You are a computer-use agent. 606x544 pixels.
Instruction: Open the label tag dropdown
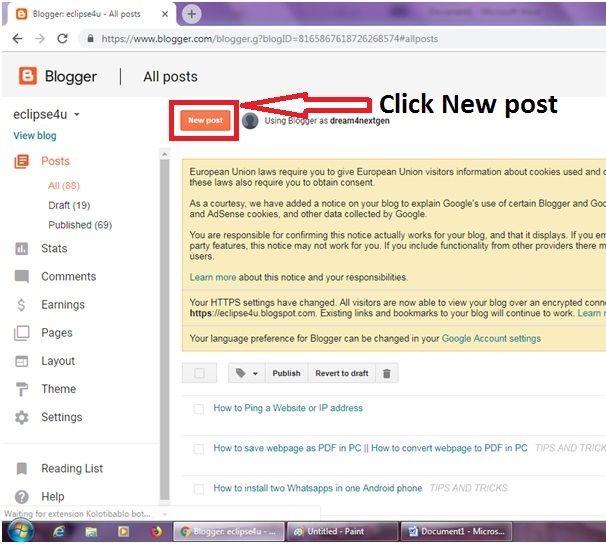point(247,373)
